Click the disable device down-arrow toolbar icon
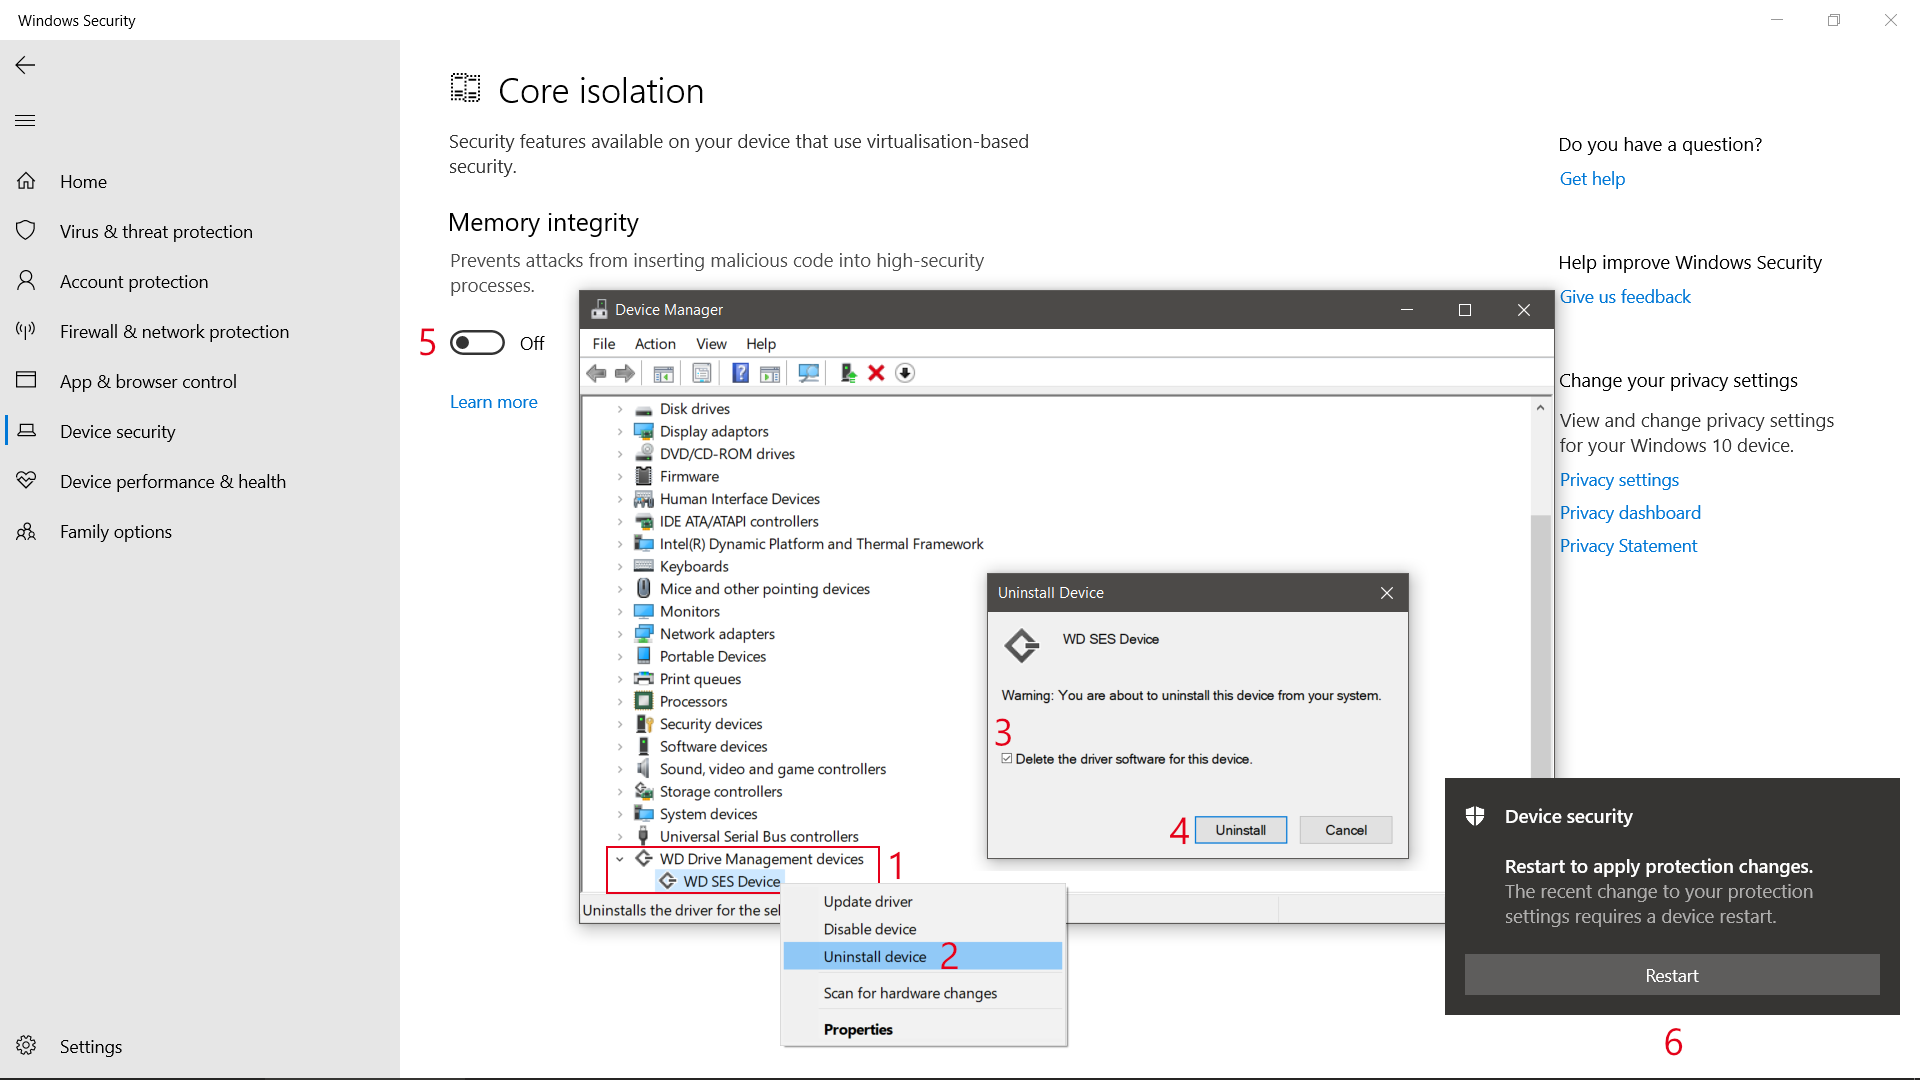The width and height of the screenshot is (1920, 1080). [x=905, y=373]
